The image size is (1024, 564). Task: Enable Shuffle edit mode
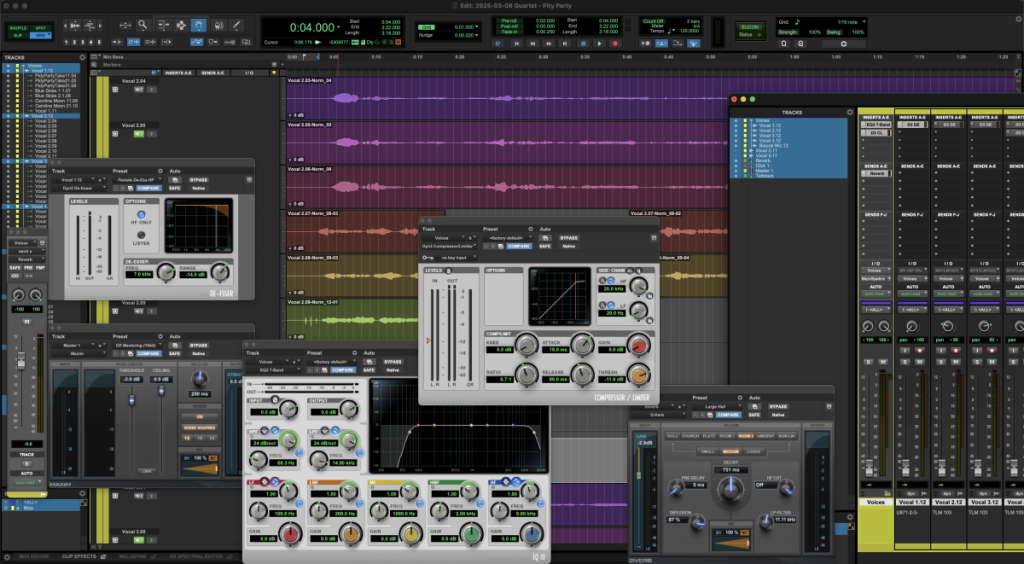point(18,28)
